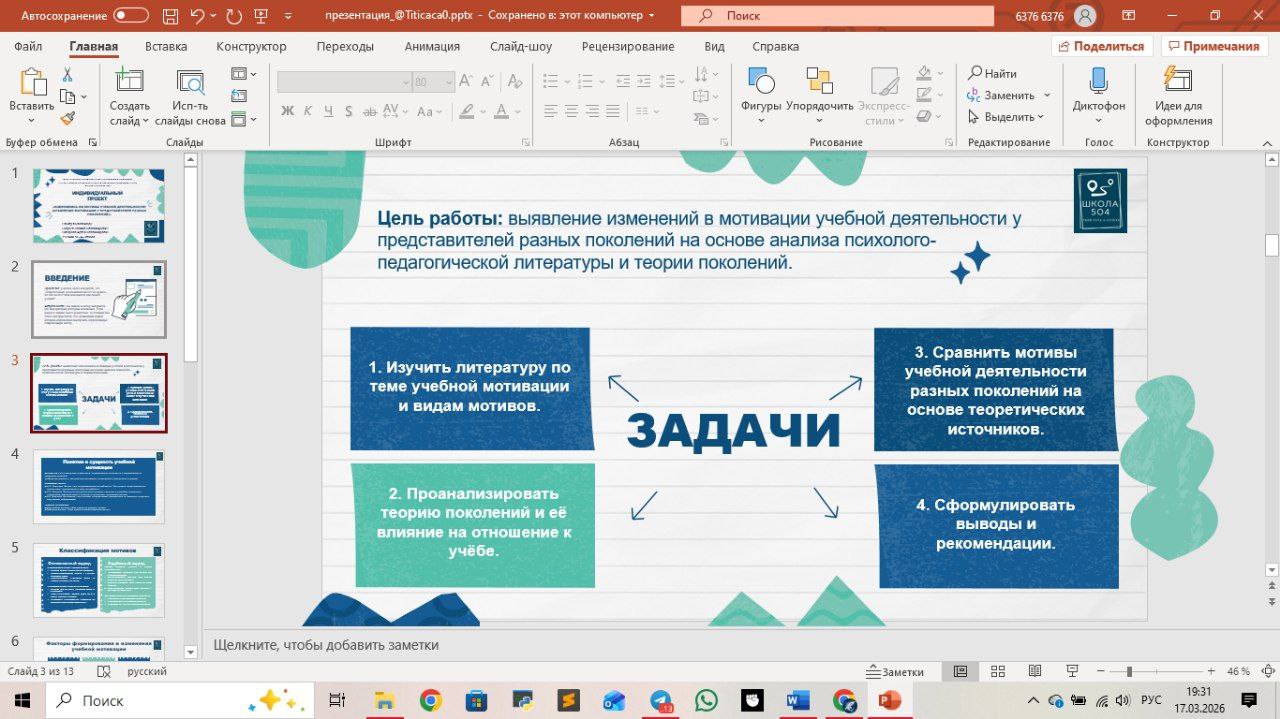The width and height of the screenshot is (1280, 719).
Task: Select the slide 4 thumbnail
Action: click(x=99, y=487)
